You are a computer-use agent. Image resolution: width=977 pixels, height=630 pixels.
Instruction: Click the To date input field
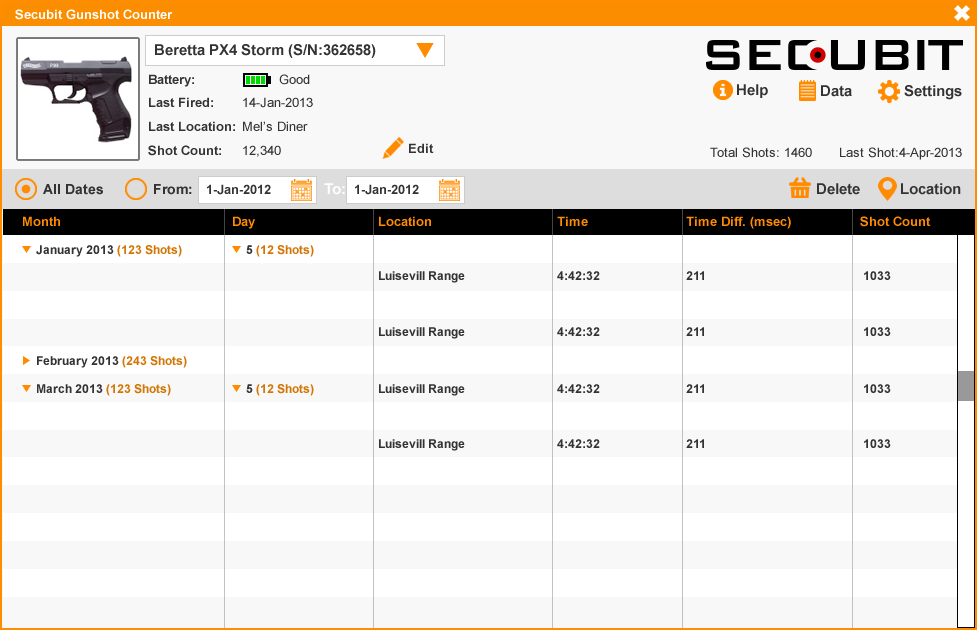(x=405, y=190)
